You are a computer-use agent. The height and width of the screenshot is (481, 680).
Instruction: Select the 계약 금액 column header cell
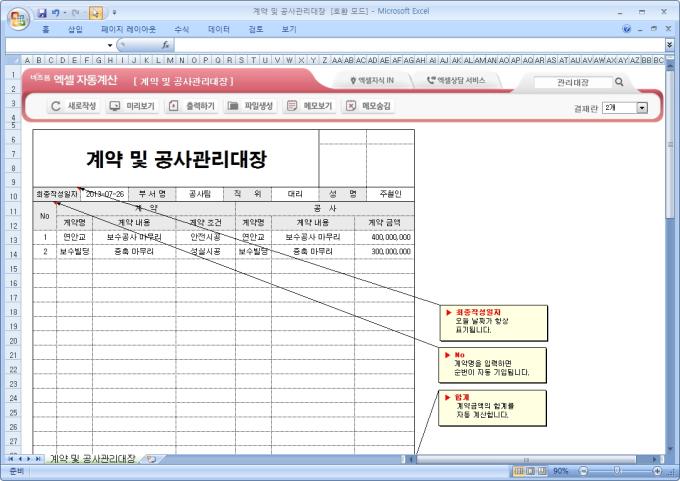(384, 223)
